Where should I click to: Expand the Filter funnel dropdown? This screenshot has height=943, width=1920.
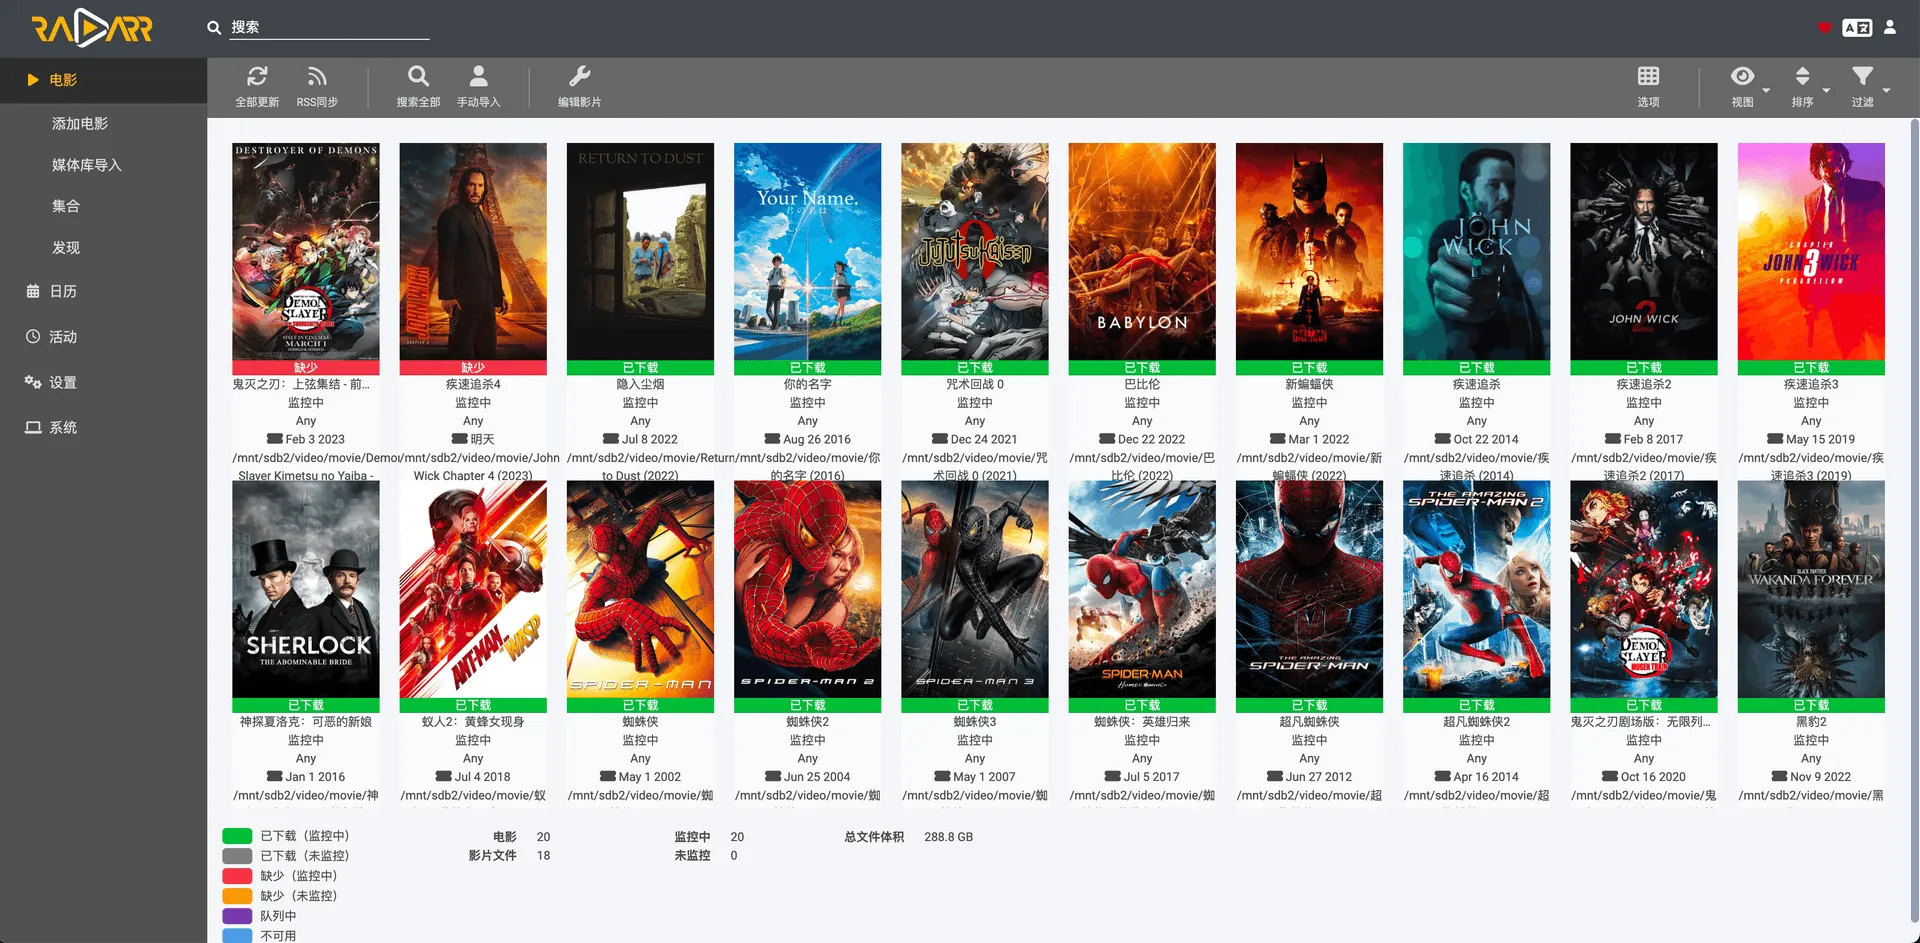pos(1862,77)
